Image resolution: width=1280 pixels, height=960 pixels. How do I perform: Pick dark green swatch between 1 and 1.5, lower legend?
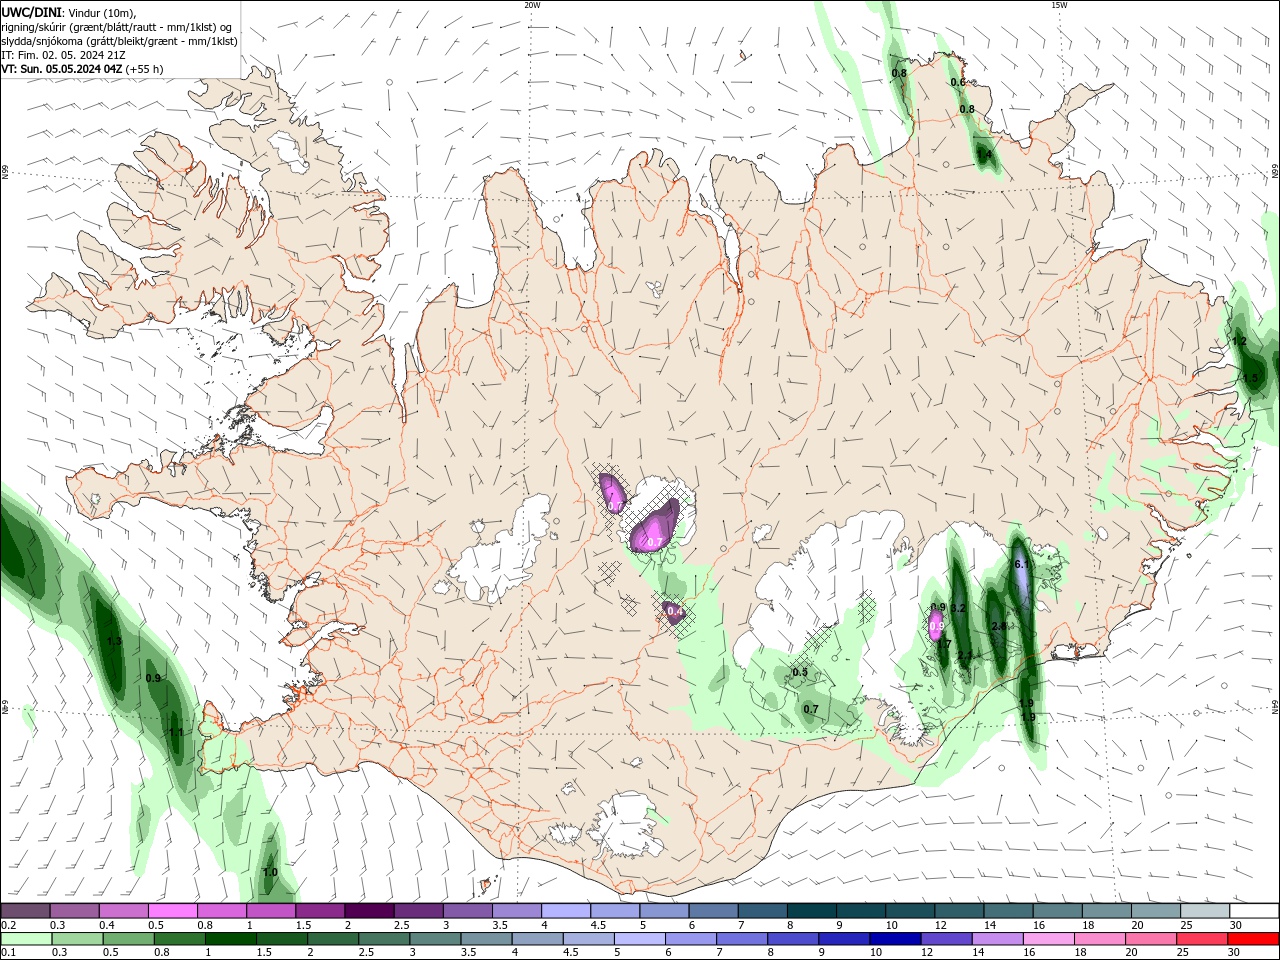229,939
